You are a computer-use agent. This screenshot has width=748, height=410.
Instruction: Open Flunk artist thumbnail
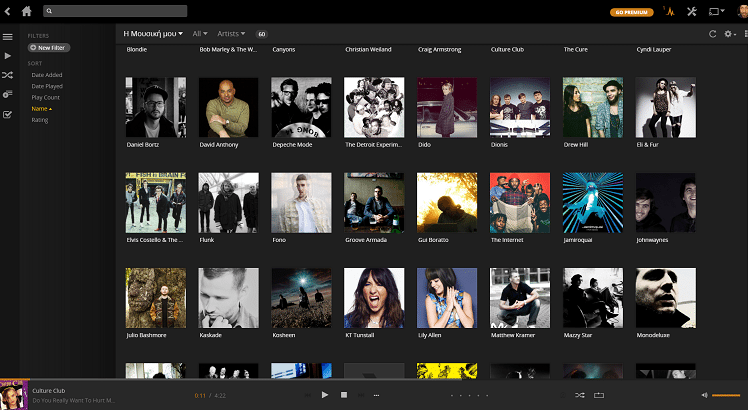[x=229, y=203]
